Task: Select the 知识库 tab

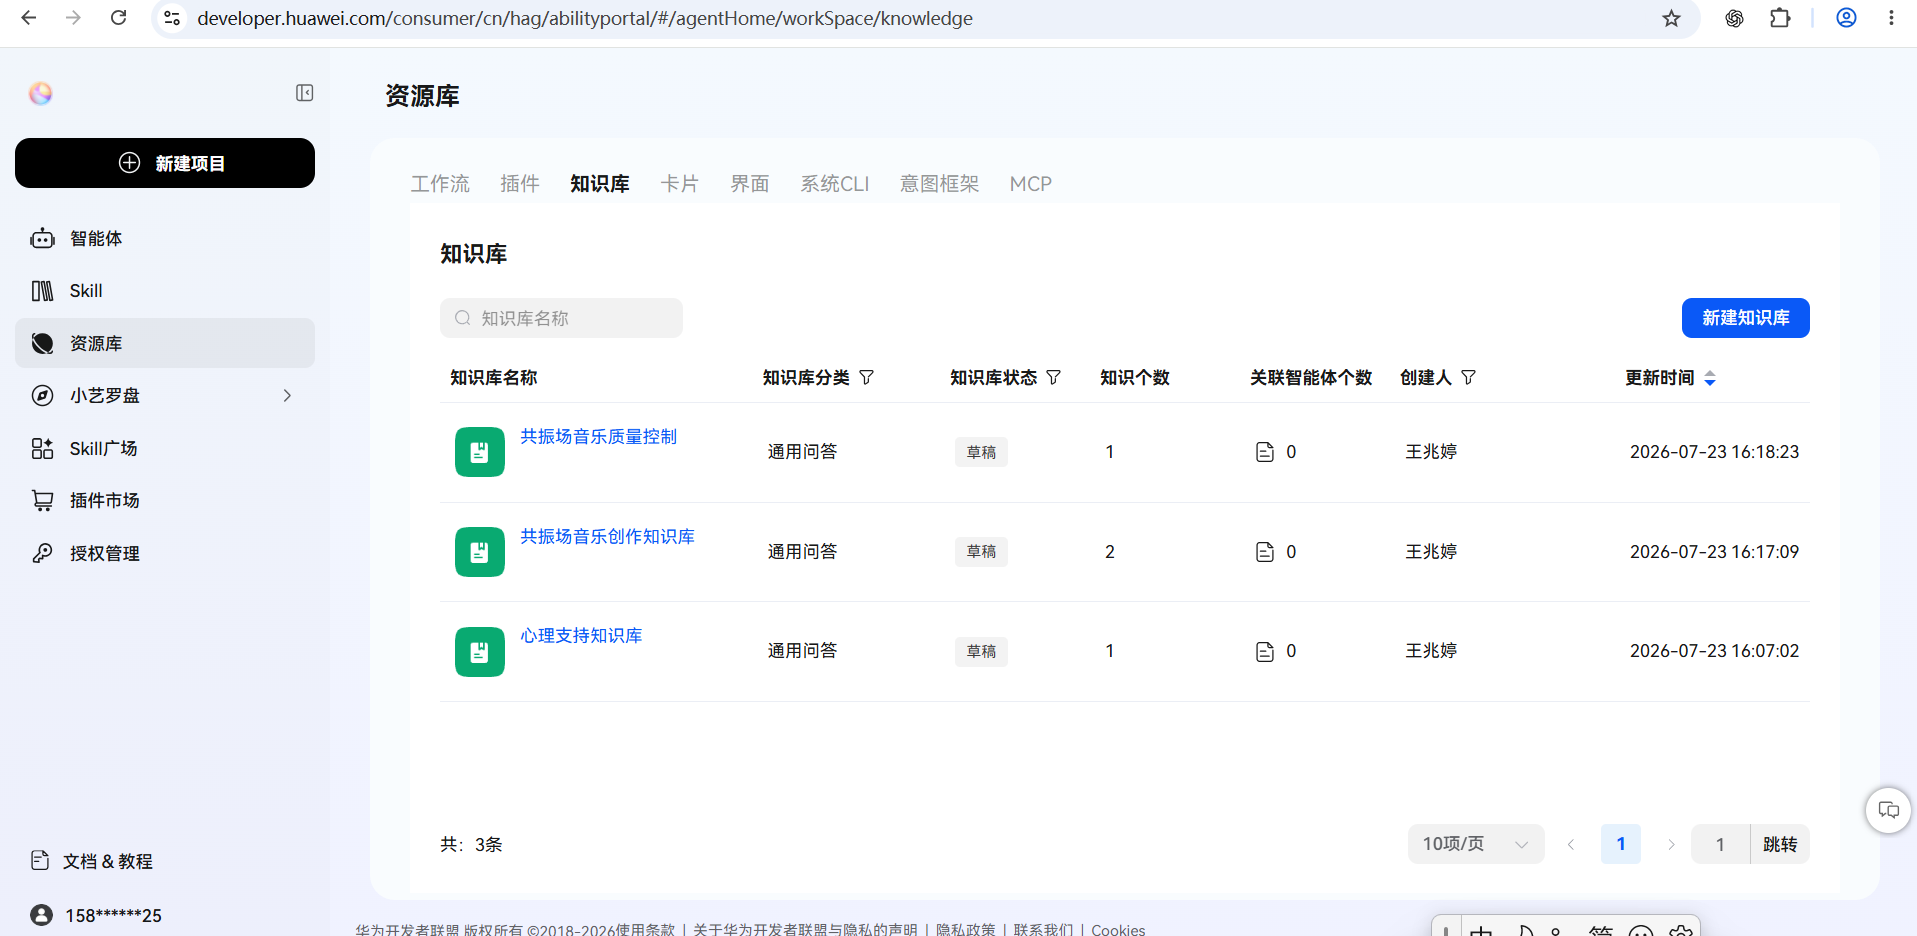Action: (600, 184)
